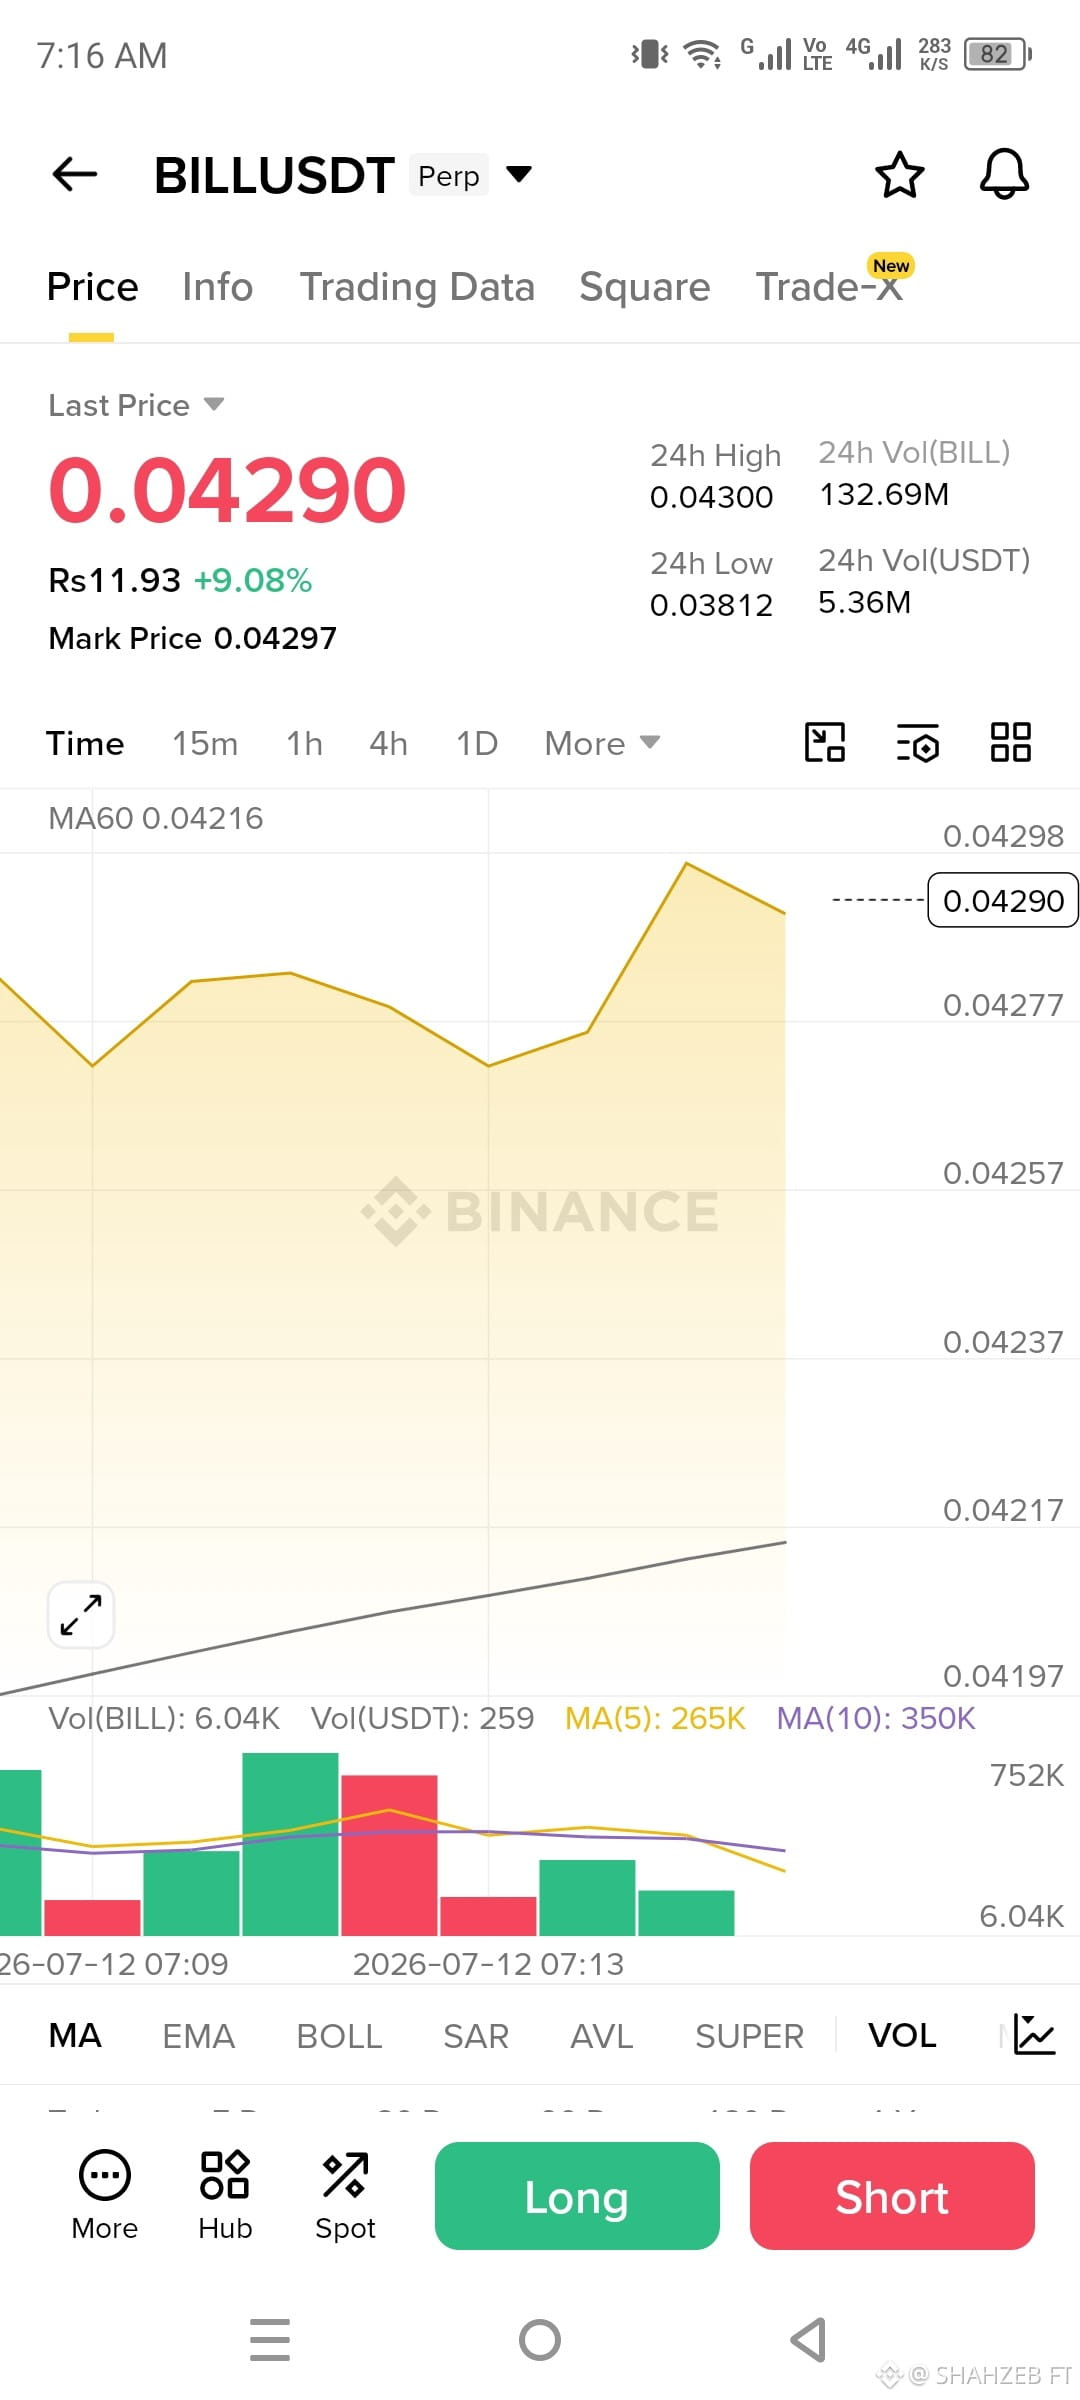
Task: Expand the More timeframes dropdown
Action: point(602,743)
